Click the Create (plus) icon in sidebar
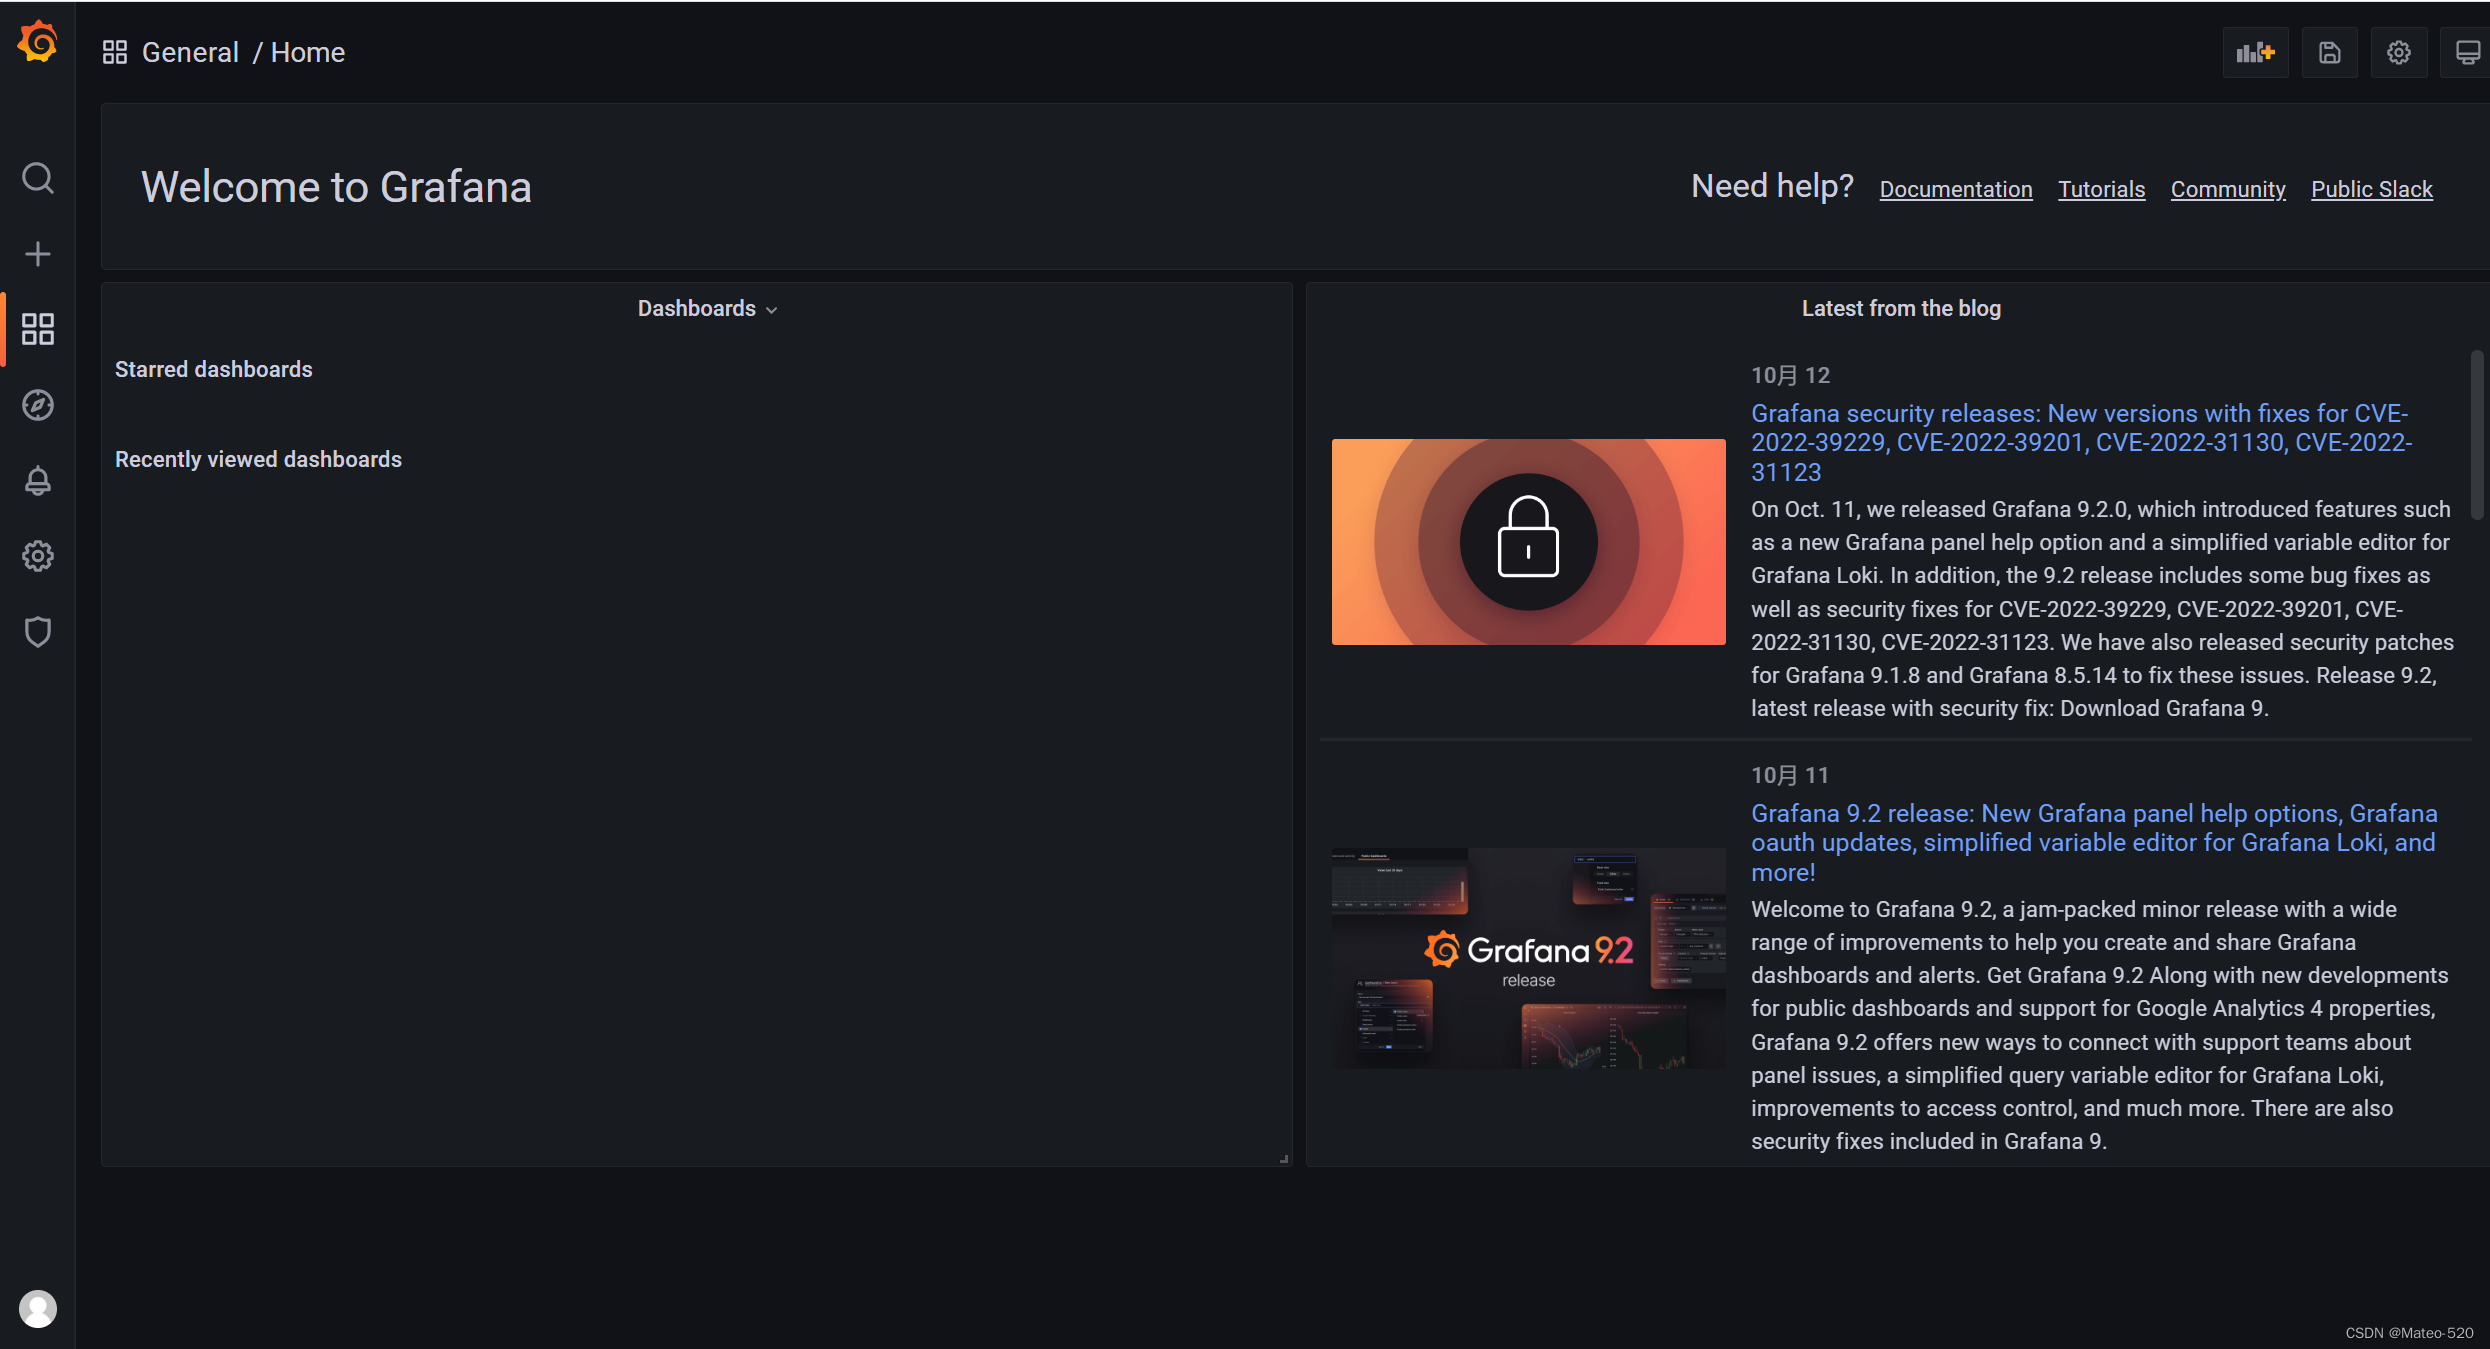2490x1349 pixels. [37, 253]
